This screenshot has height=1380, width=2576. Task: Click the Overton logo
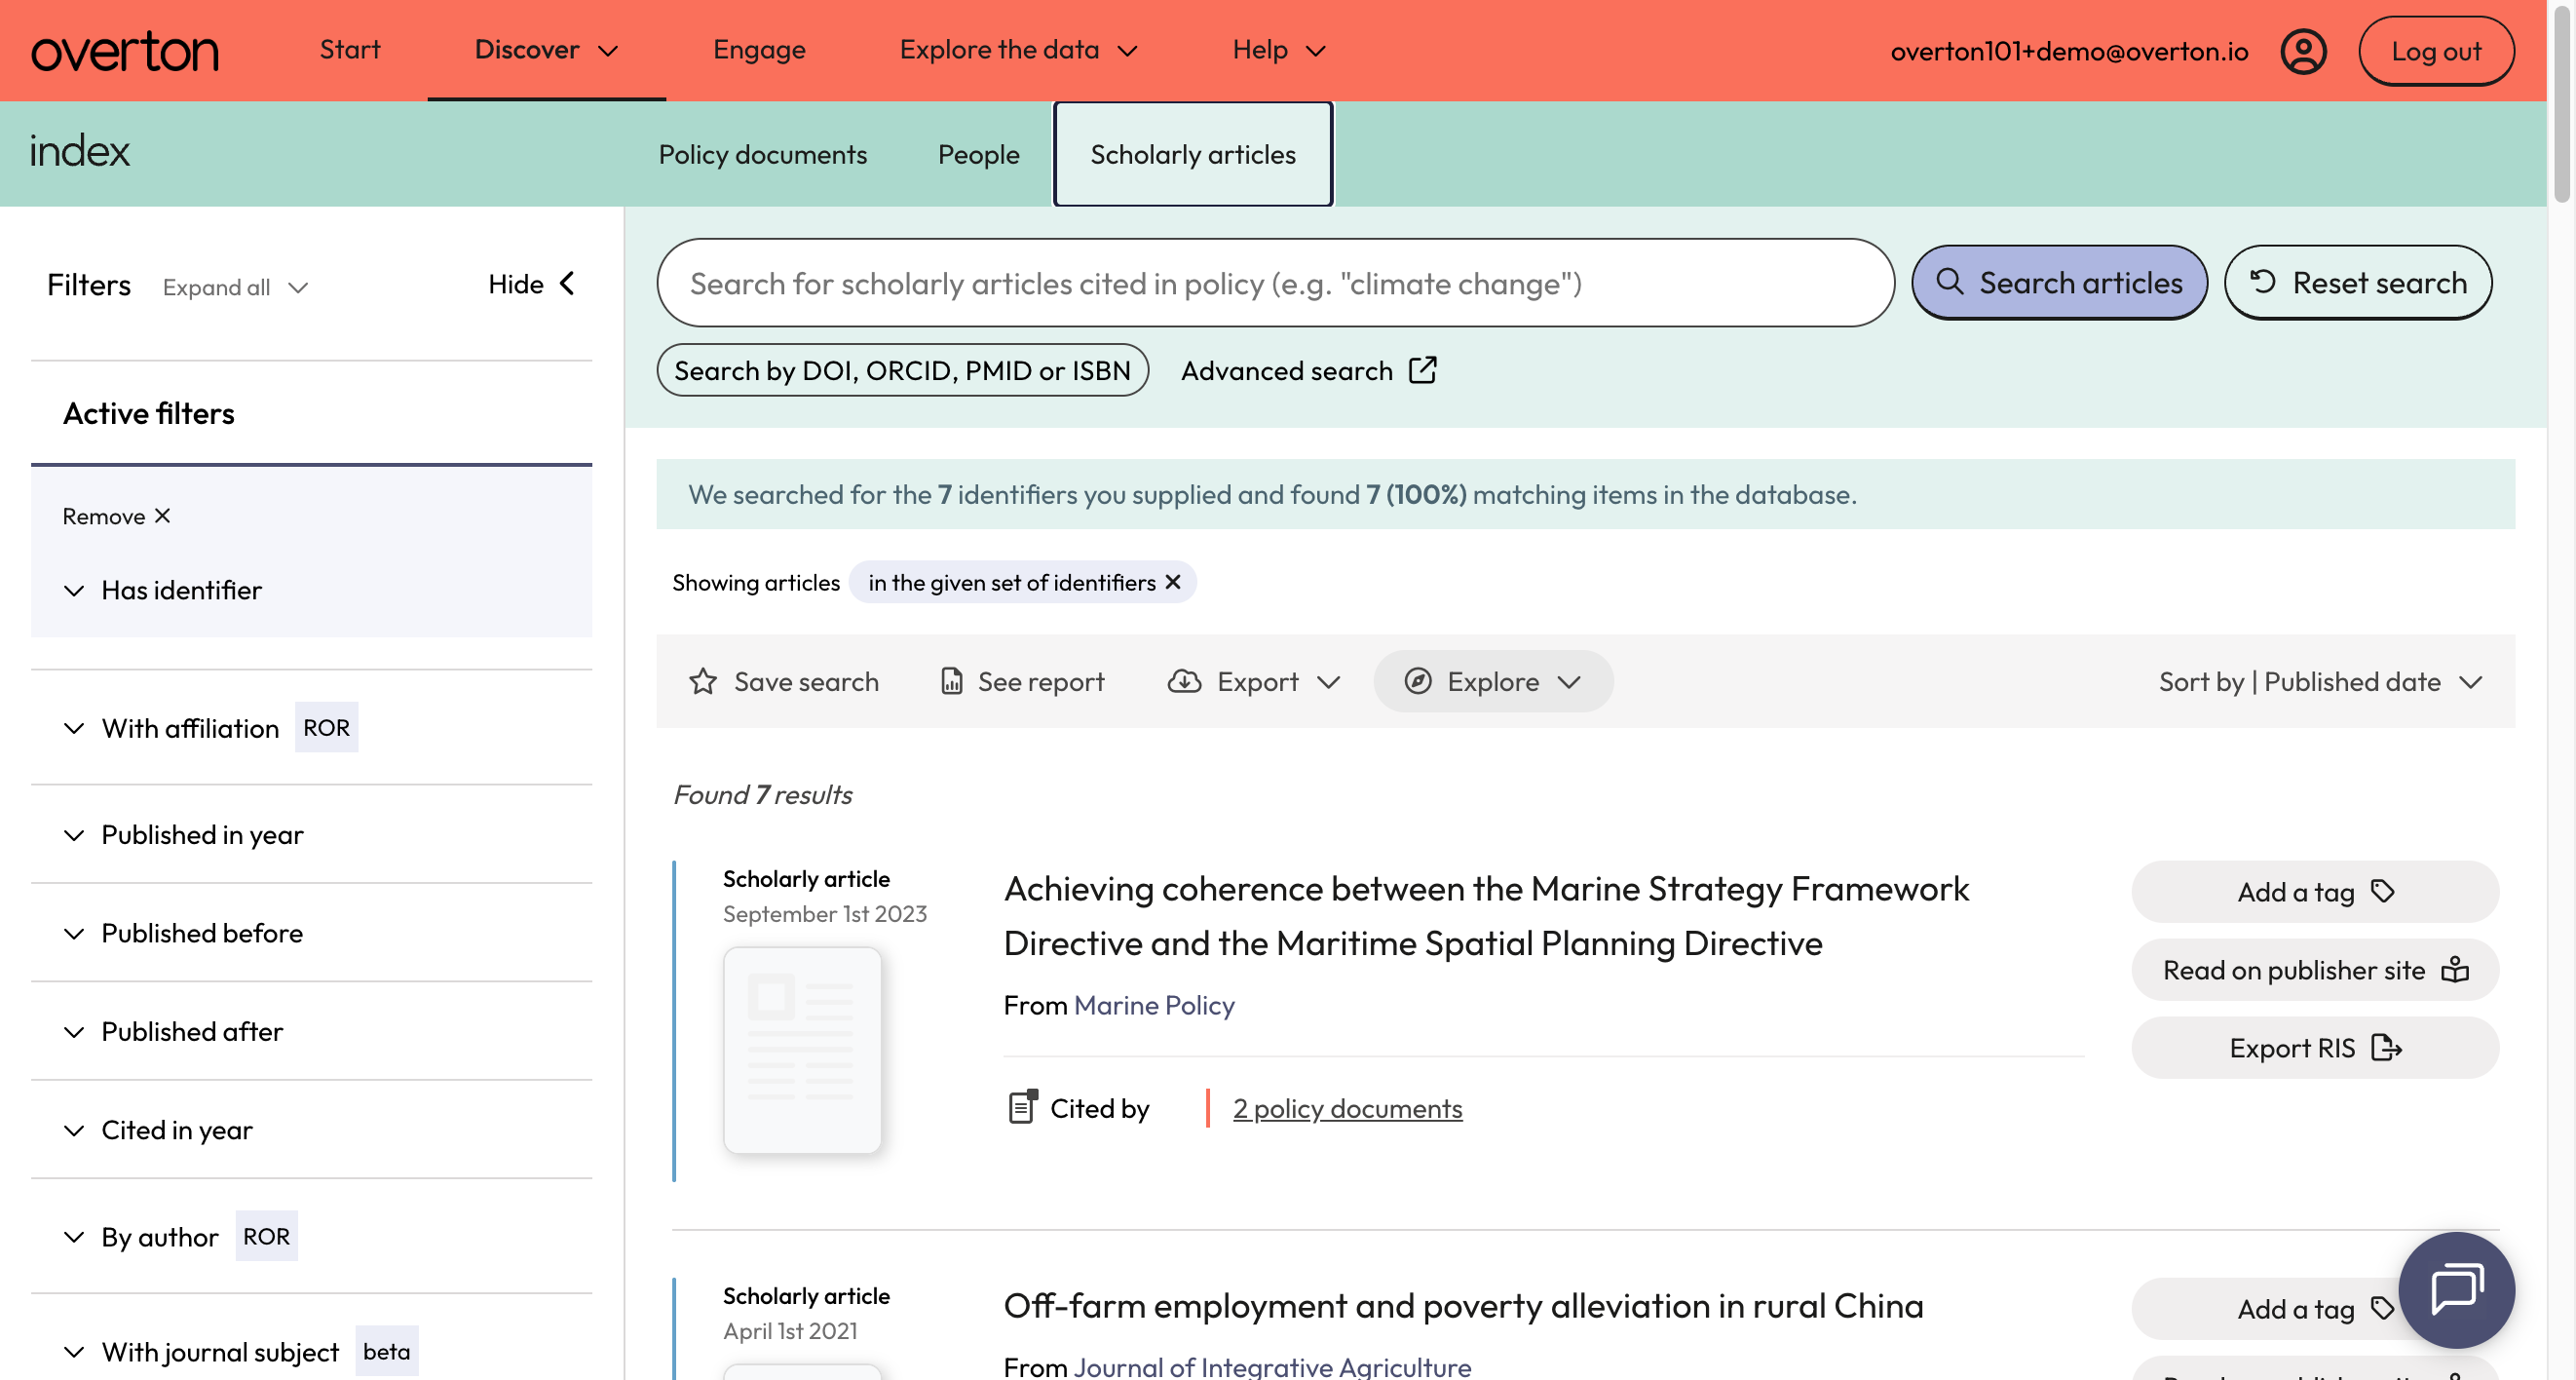[125, 51]
